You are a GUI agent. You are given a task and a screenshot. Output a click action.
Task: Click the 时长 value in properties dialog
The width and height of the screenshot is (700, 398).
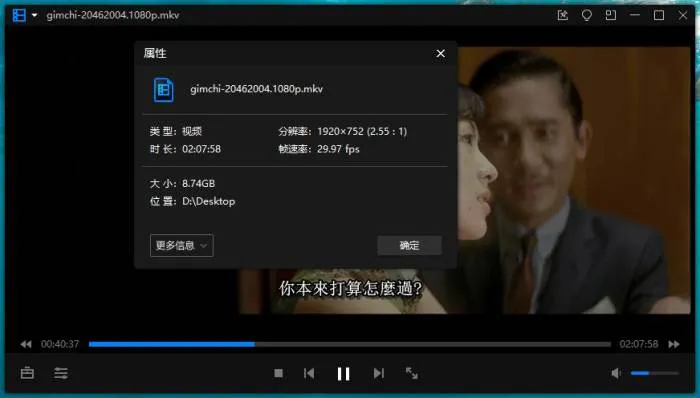coord(201,149)
